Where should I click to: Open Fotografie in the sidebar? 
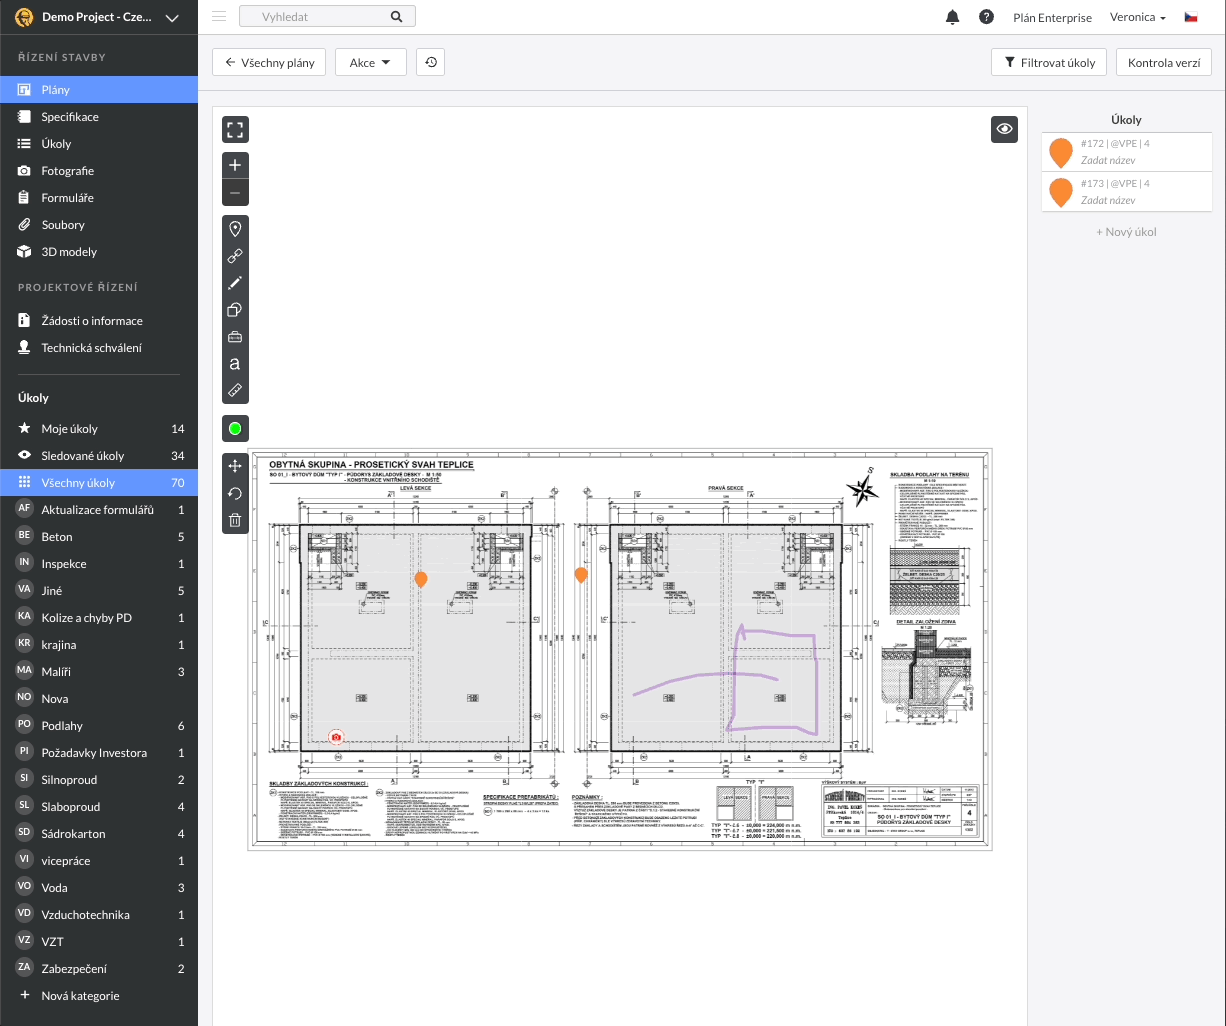click(67, 171)
